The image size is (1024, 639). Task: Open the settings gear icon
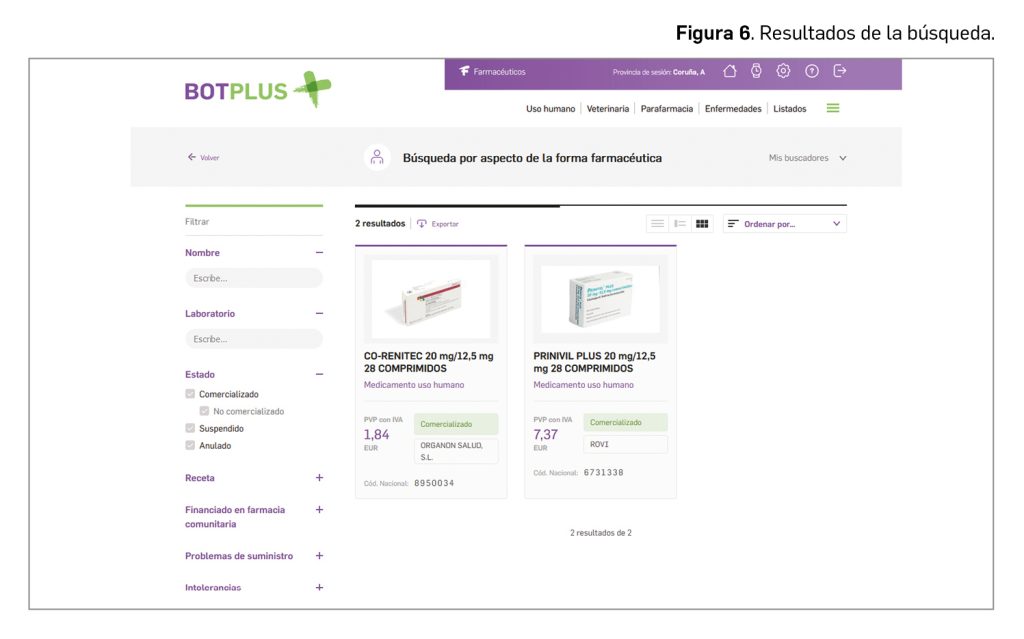tap(784, 71)
